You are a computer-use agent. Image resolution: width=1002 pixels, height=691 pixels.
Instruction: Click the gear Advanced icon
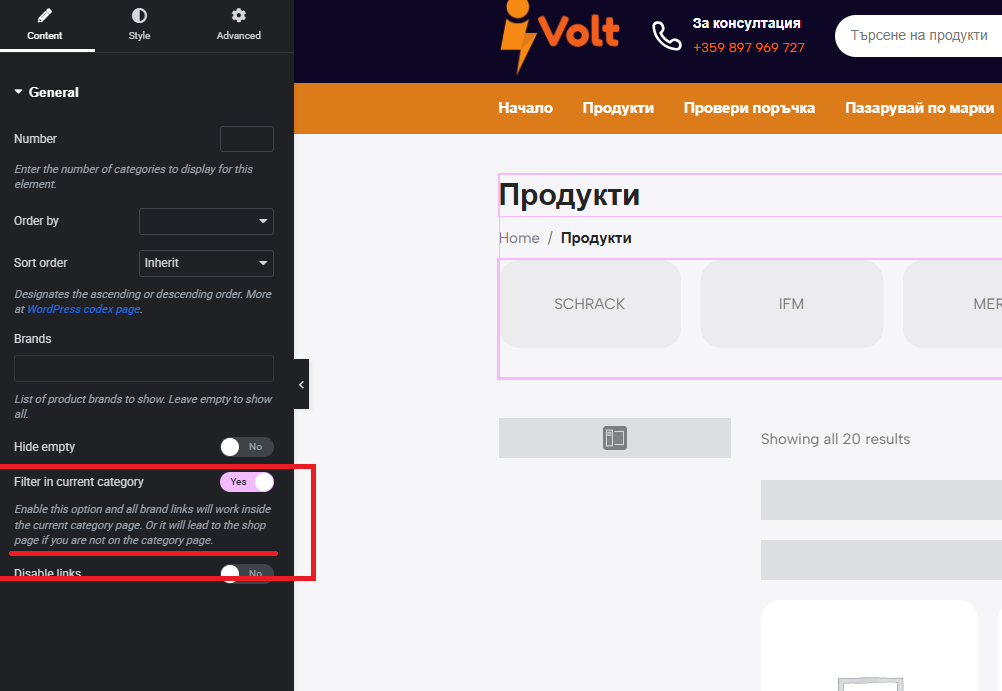point(238,15)
